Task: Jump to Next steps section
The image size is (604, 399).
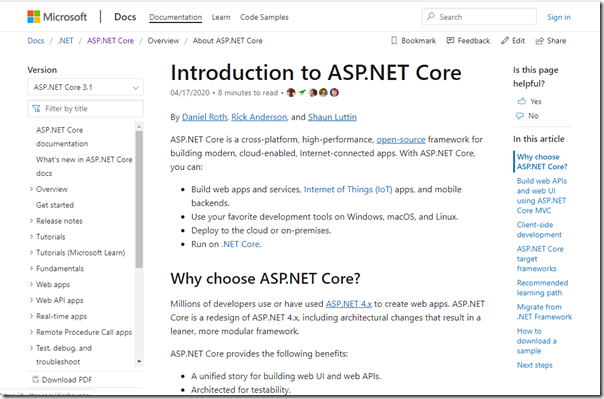Action: point(535,365)
